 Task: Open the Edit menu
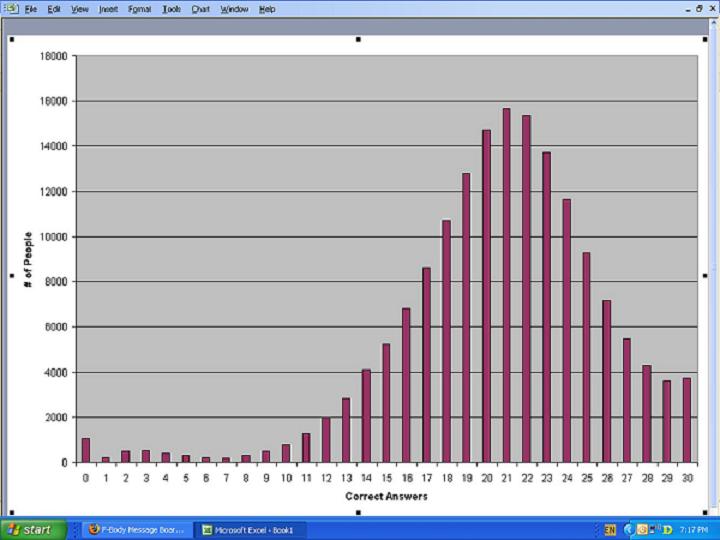pos(54,9)
